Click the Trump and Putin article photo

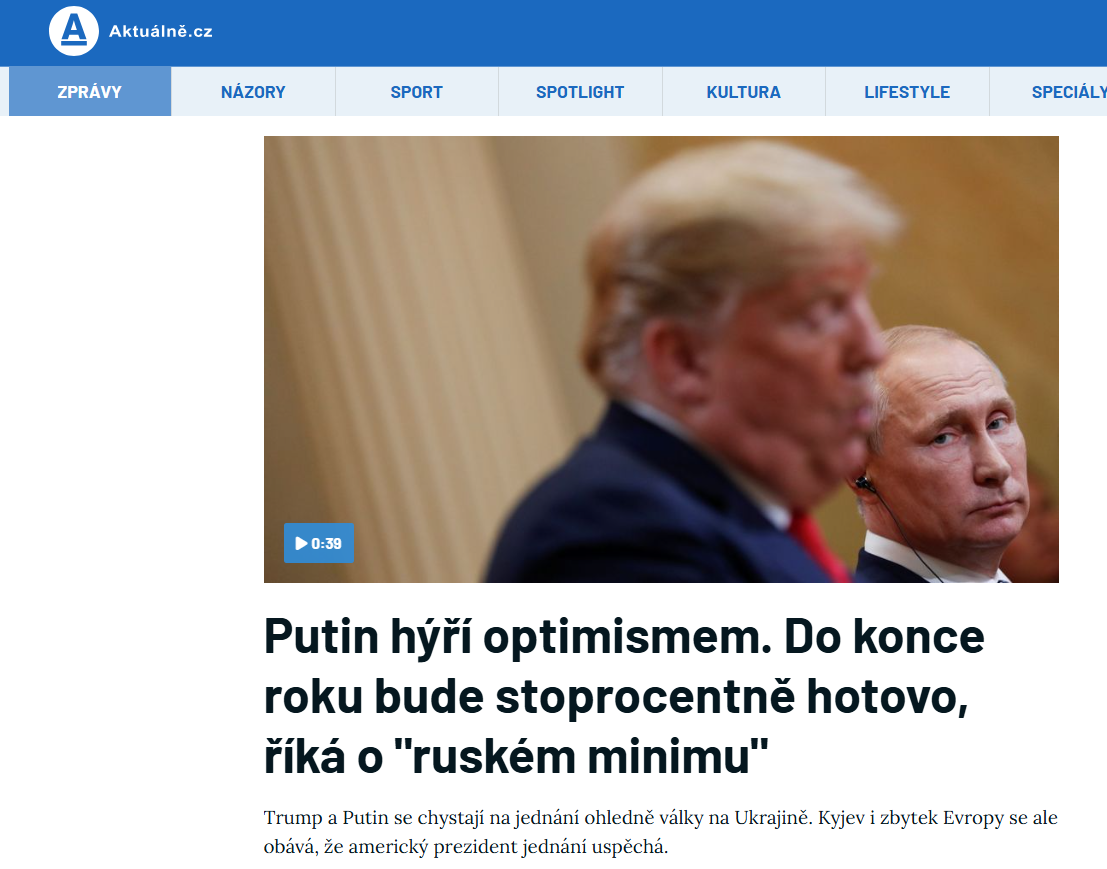tap(662, 359)
